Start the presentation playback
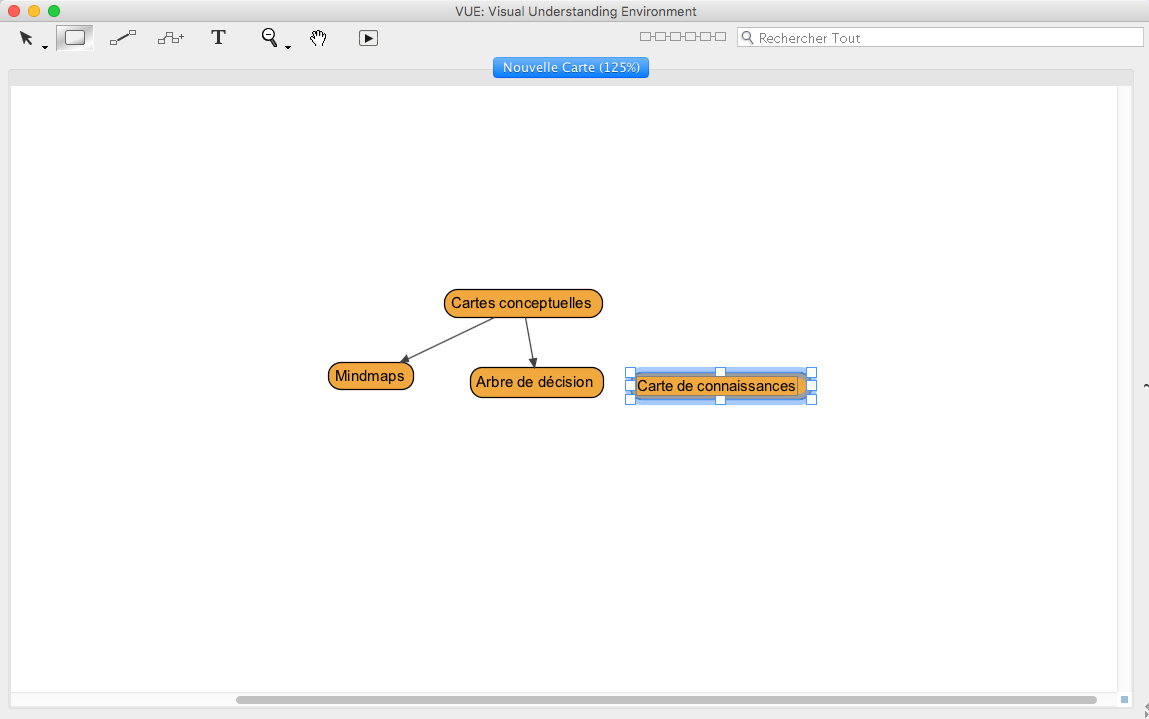Screen dimensions: 1149x719 [368, 38]
